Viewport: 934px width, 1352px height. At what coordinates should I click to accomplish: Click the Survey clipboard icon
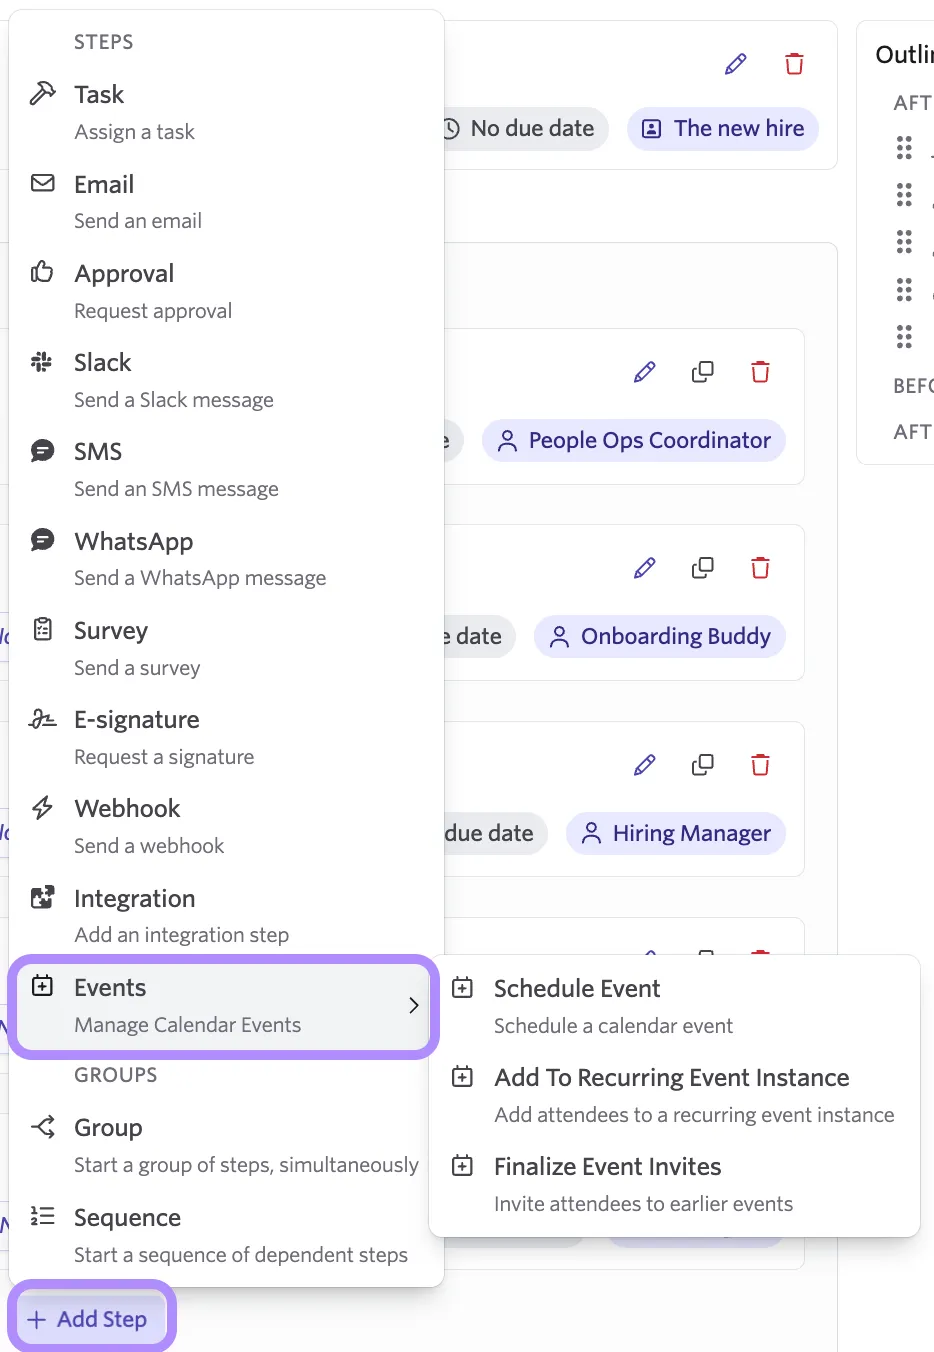pyautogui.click(x=42, y=629)
